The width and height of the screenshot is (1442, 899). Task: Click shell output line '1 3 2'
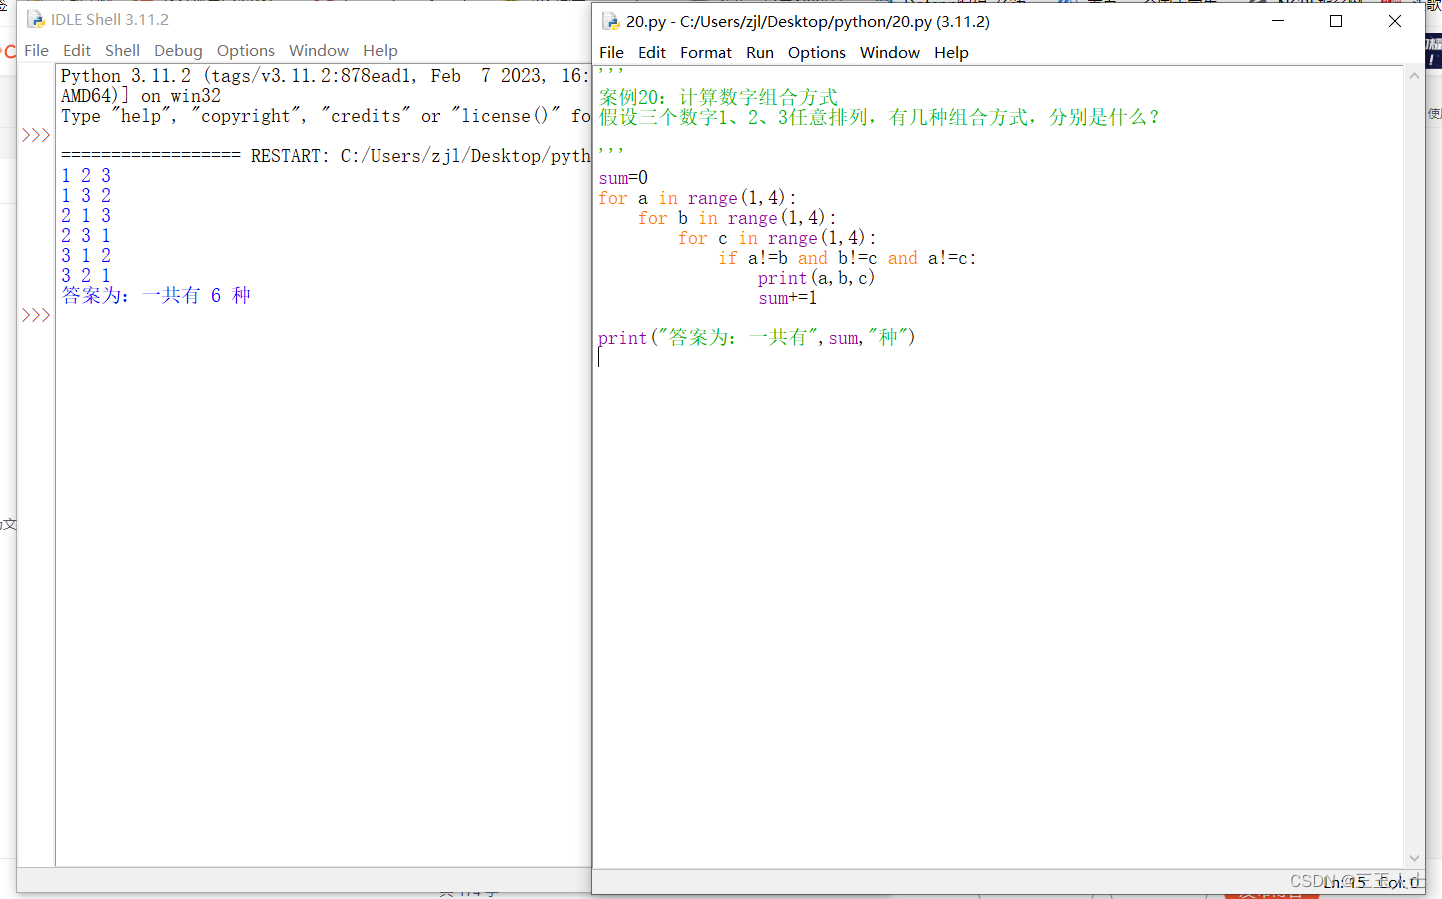[x=86, y=195]
